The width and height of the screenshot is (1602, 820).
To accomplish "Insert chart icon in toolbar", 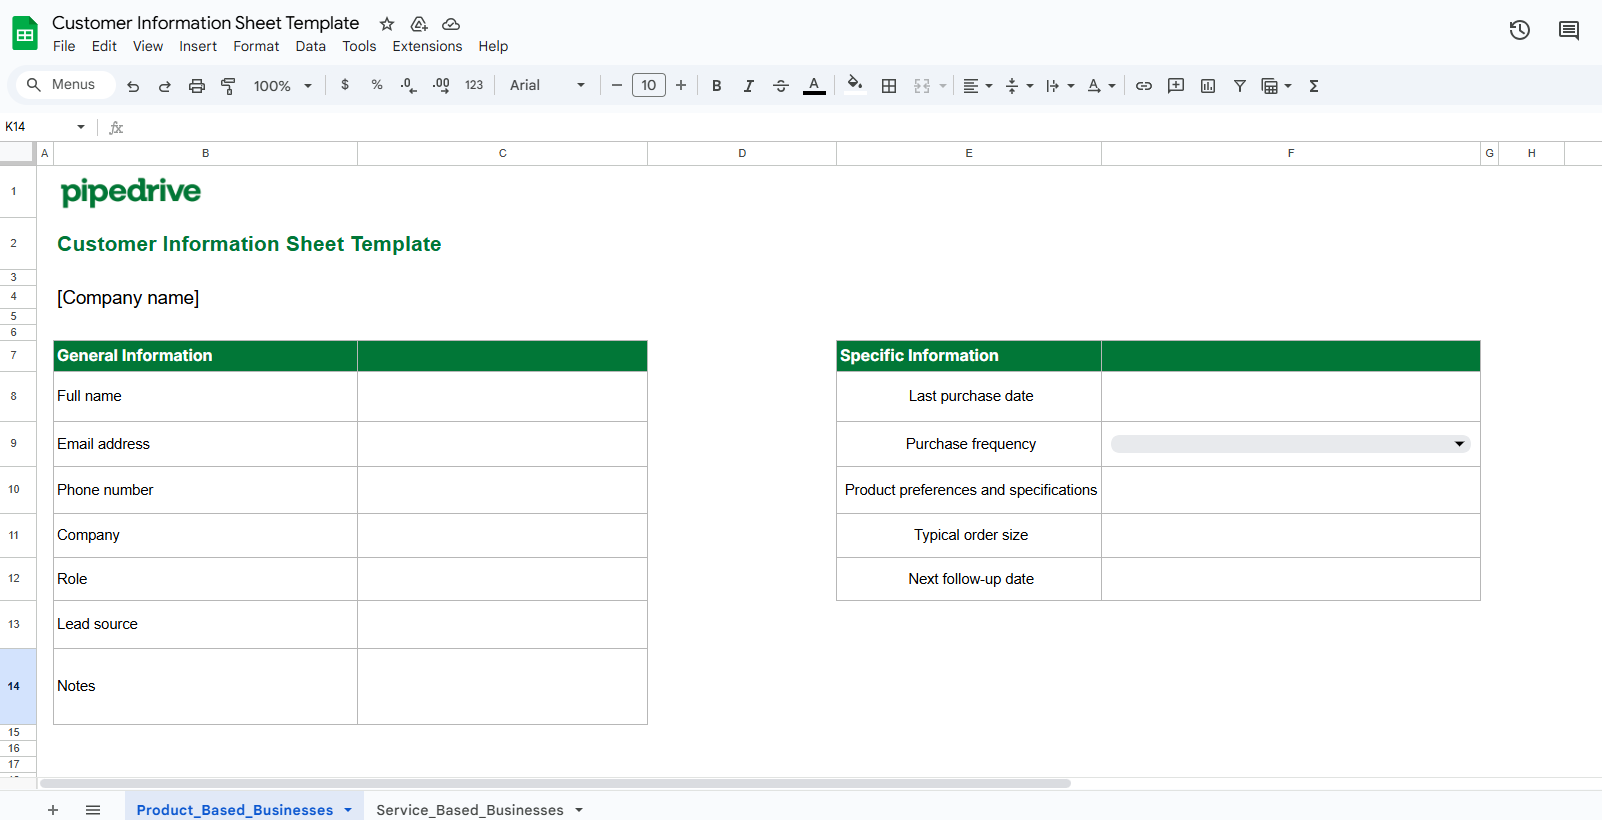I will [x=1208, y=86].
